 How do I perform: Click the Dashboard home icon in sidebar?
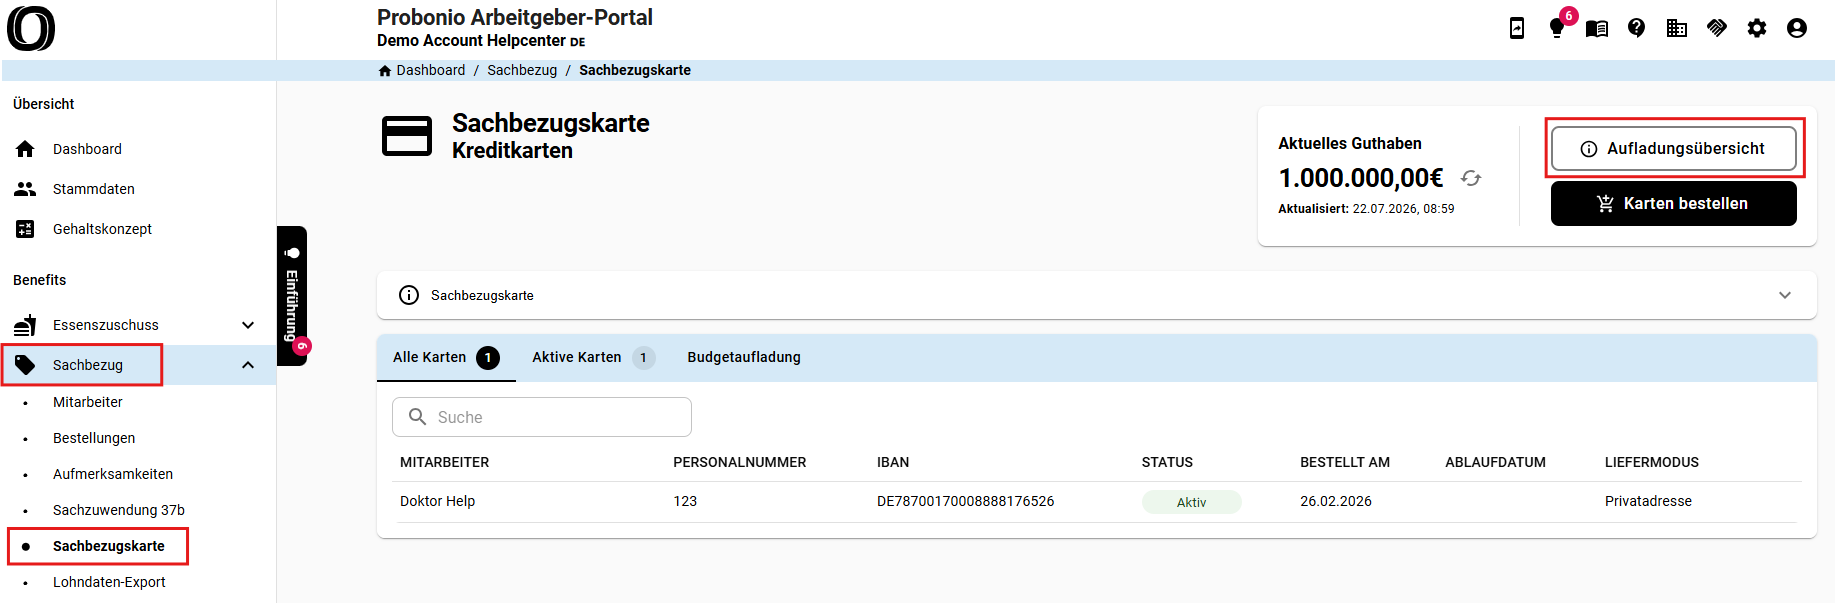click(25, 149)
